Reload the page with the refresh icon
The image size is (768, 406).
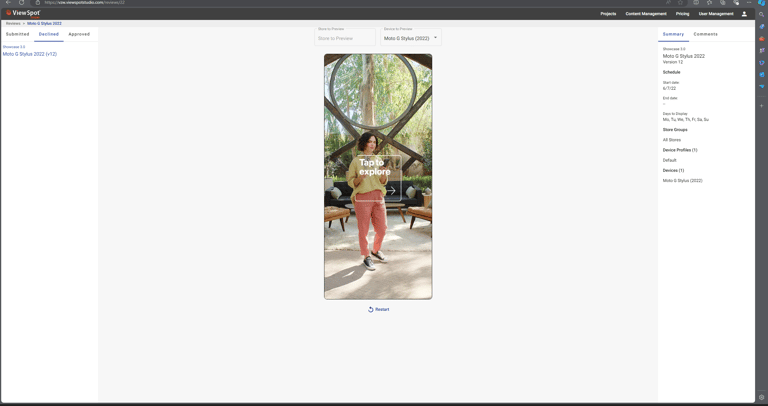[x=22, y=2]
